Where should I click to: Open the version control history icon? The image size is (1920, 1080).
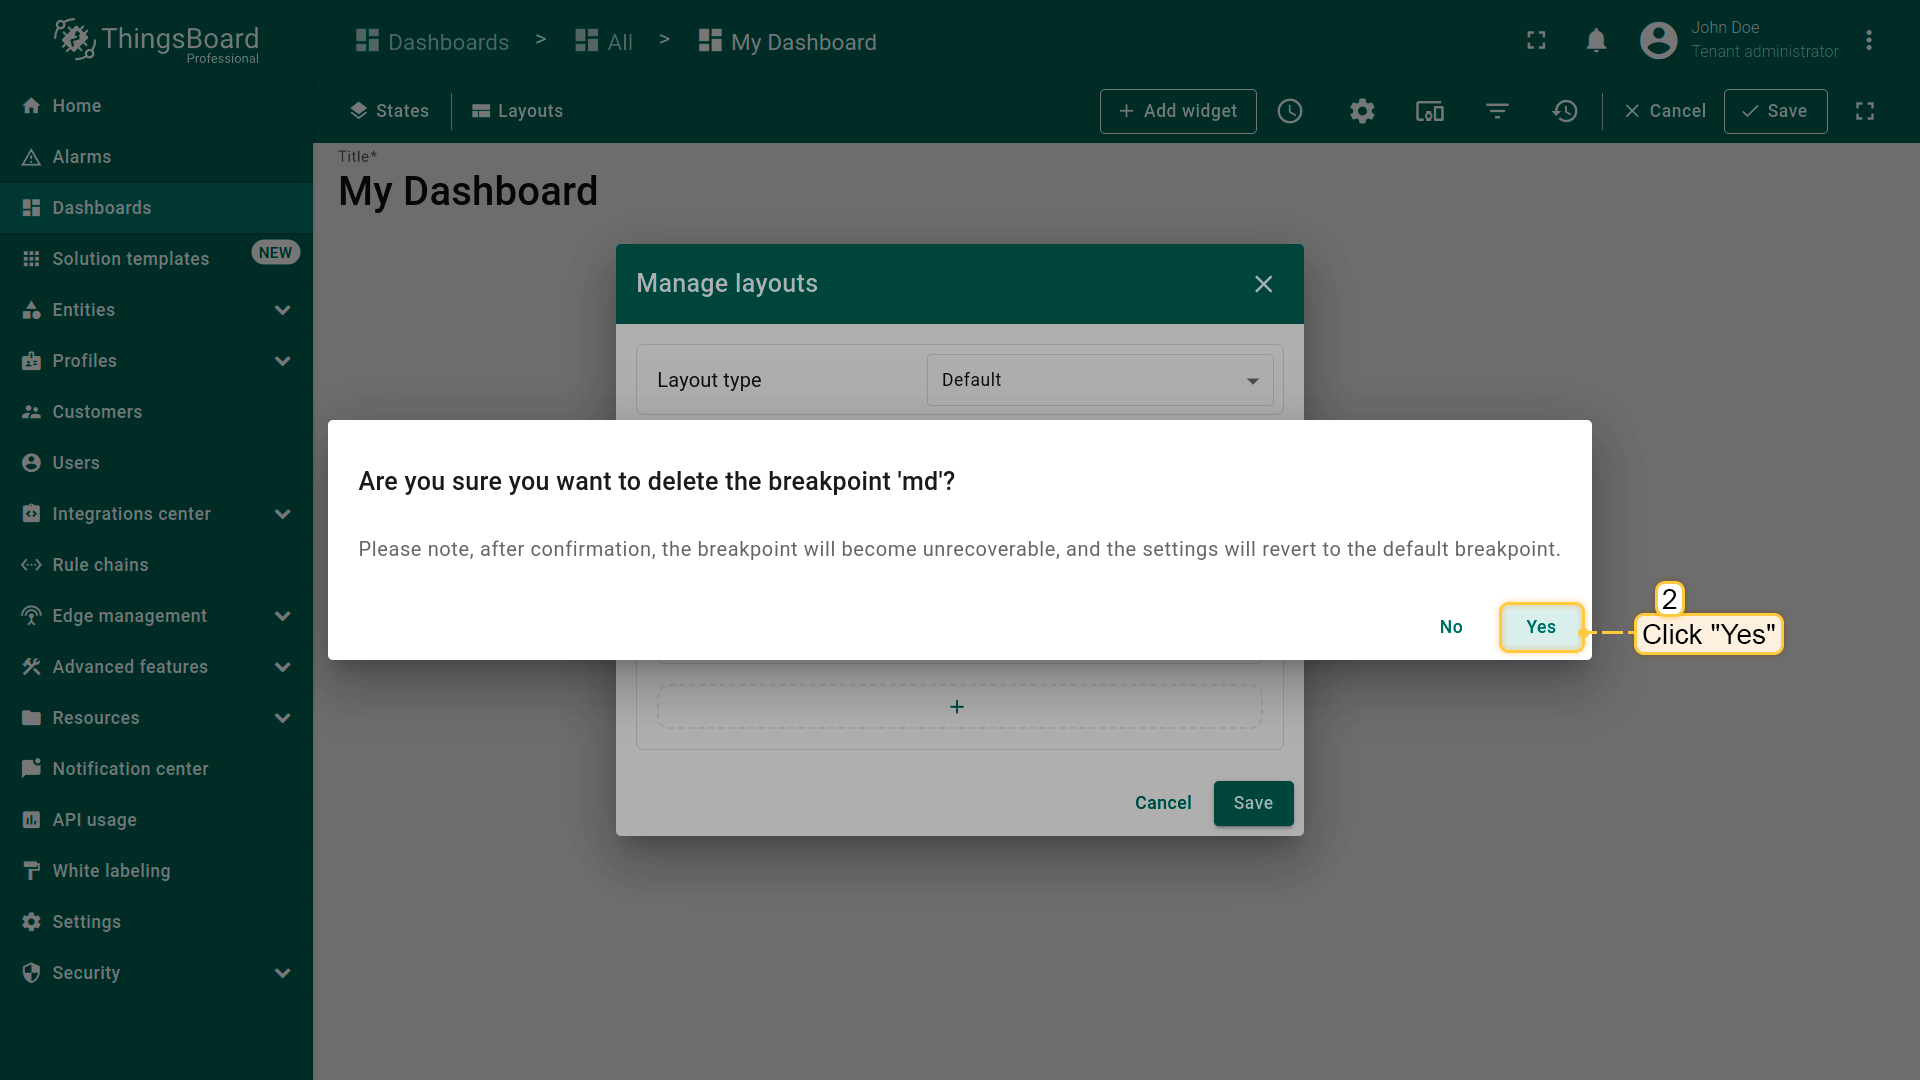pos(1565,111)
